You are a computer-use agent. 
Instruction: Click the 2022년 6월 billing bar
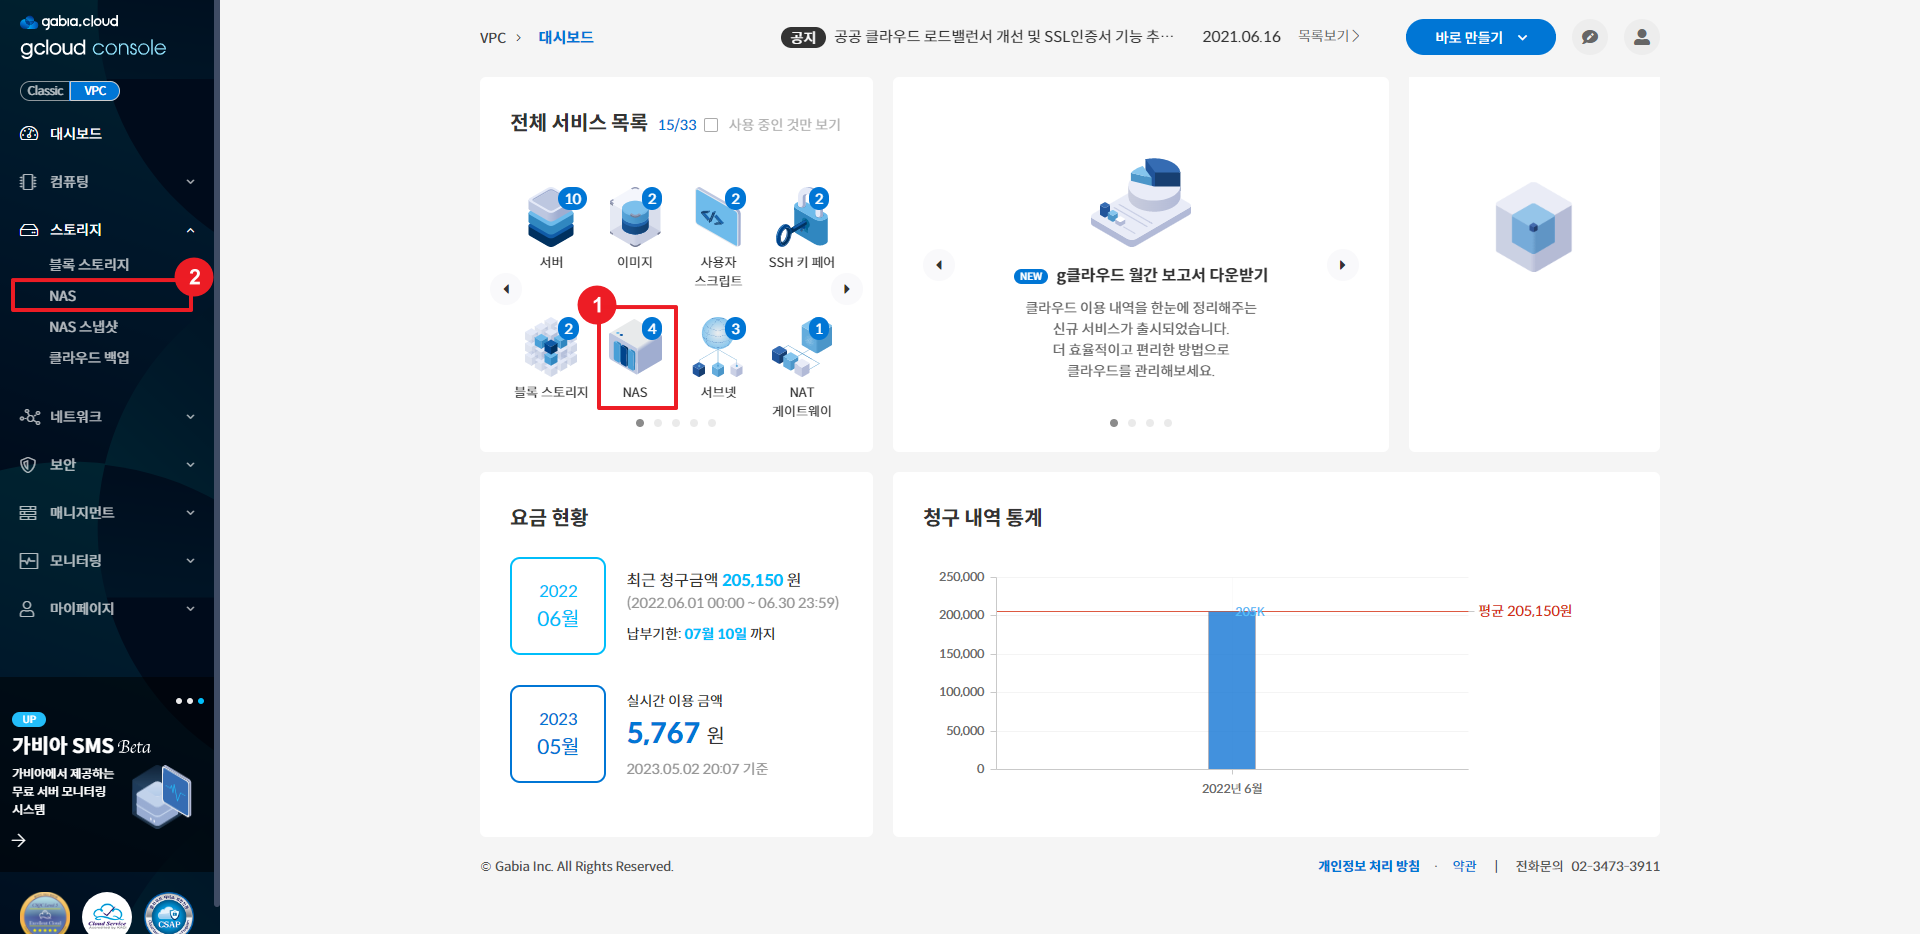pyautogui.click(x=1231, y=690)
